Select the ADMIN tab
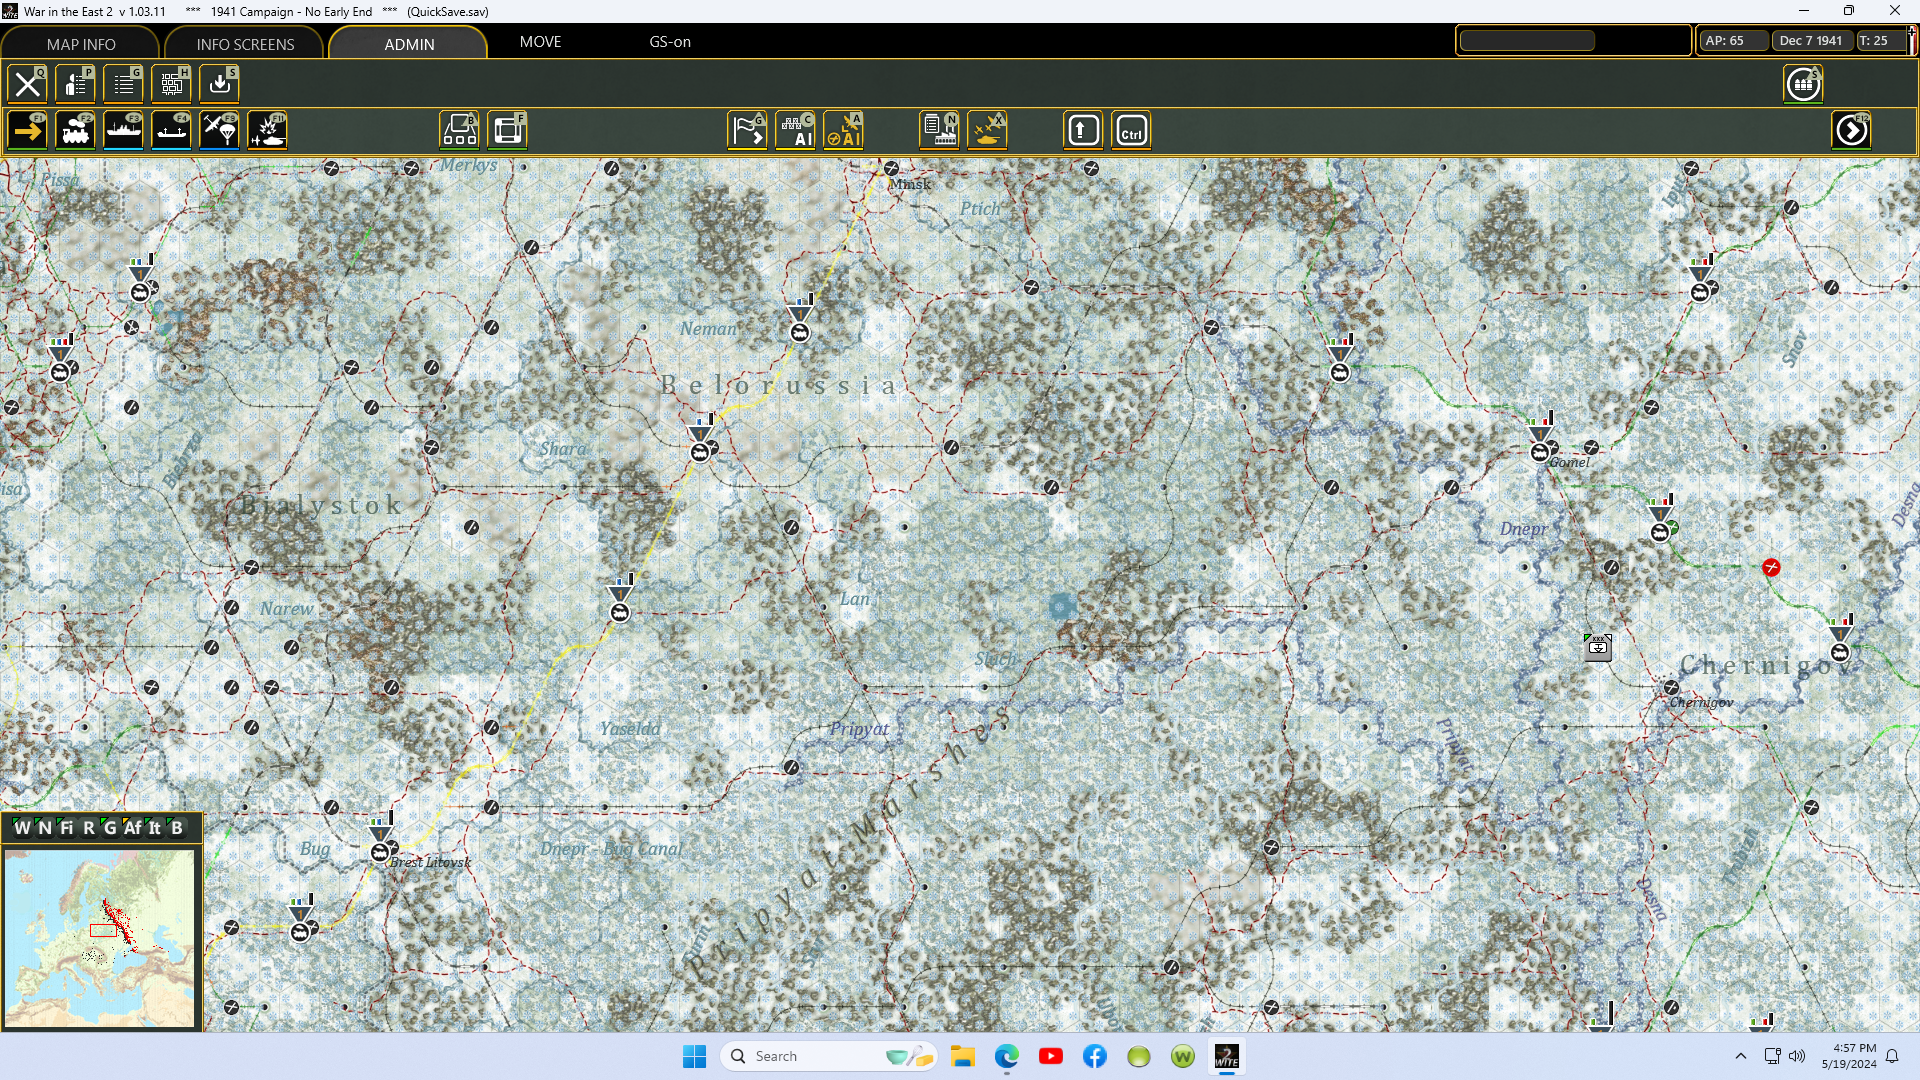The height and width of the screenshot is (1080, 1920). coord(409,44)
